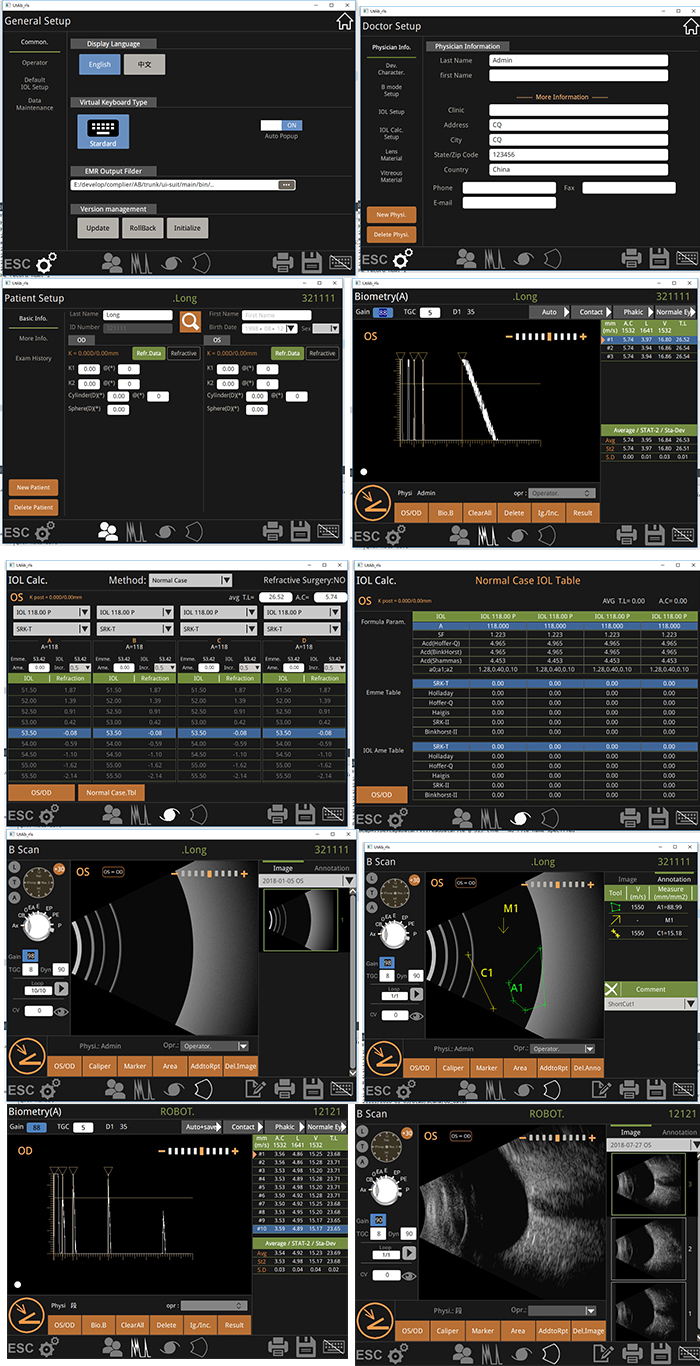Open opr Operator dropdown in Long Biometry(A)
Screen dimensions: 700x1366
tap(563, 493)
